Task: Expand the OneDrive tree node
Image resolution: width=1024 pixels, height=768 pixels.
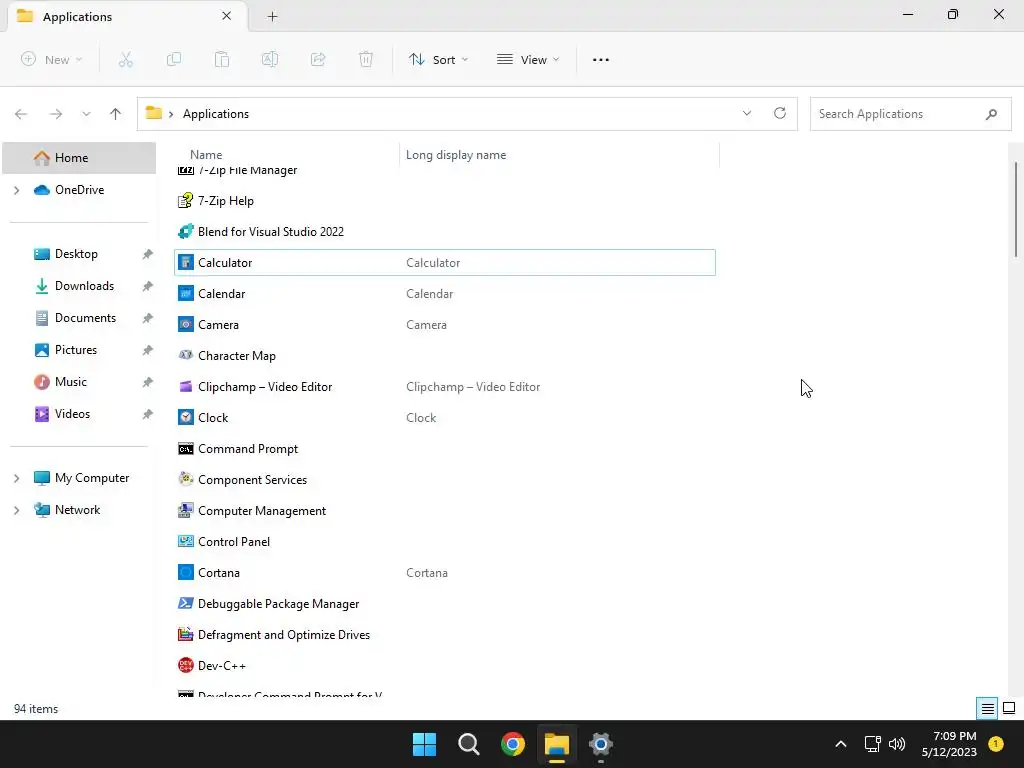Action: point(17,190)
